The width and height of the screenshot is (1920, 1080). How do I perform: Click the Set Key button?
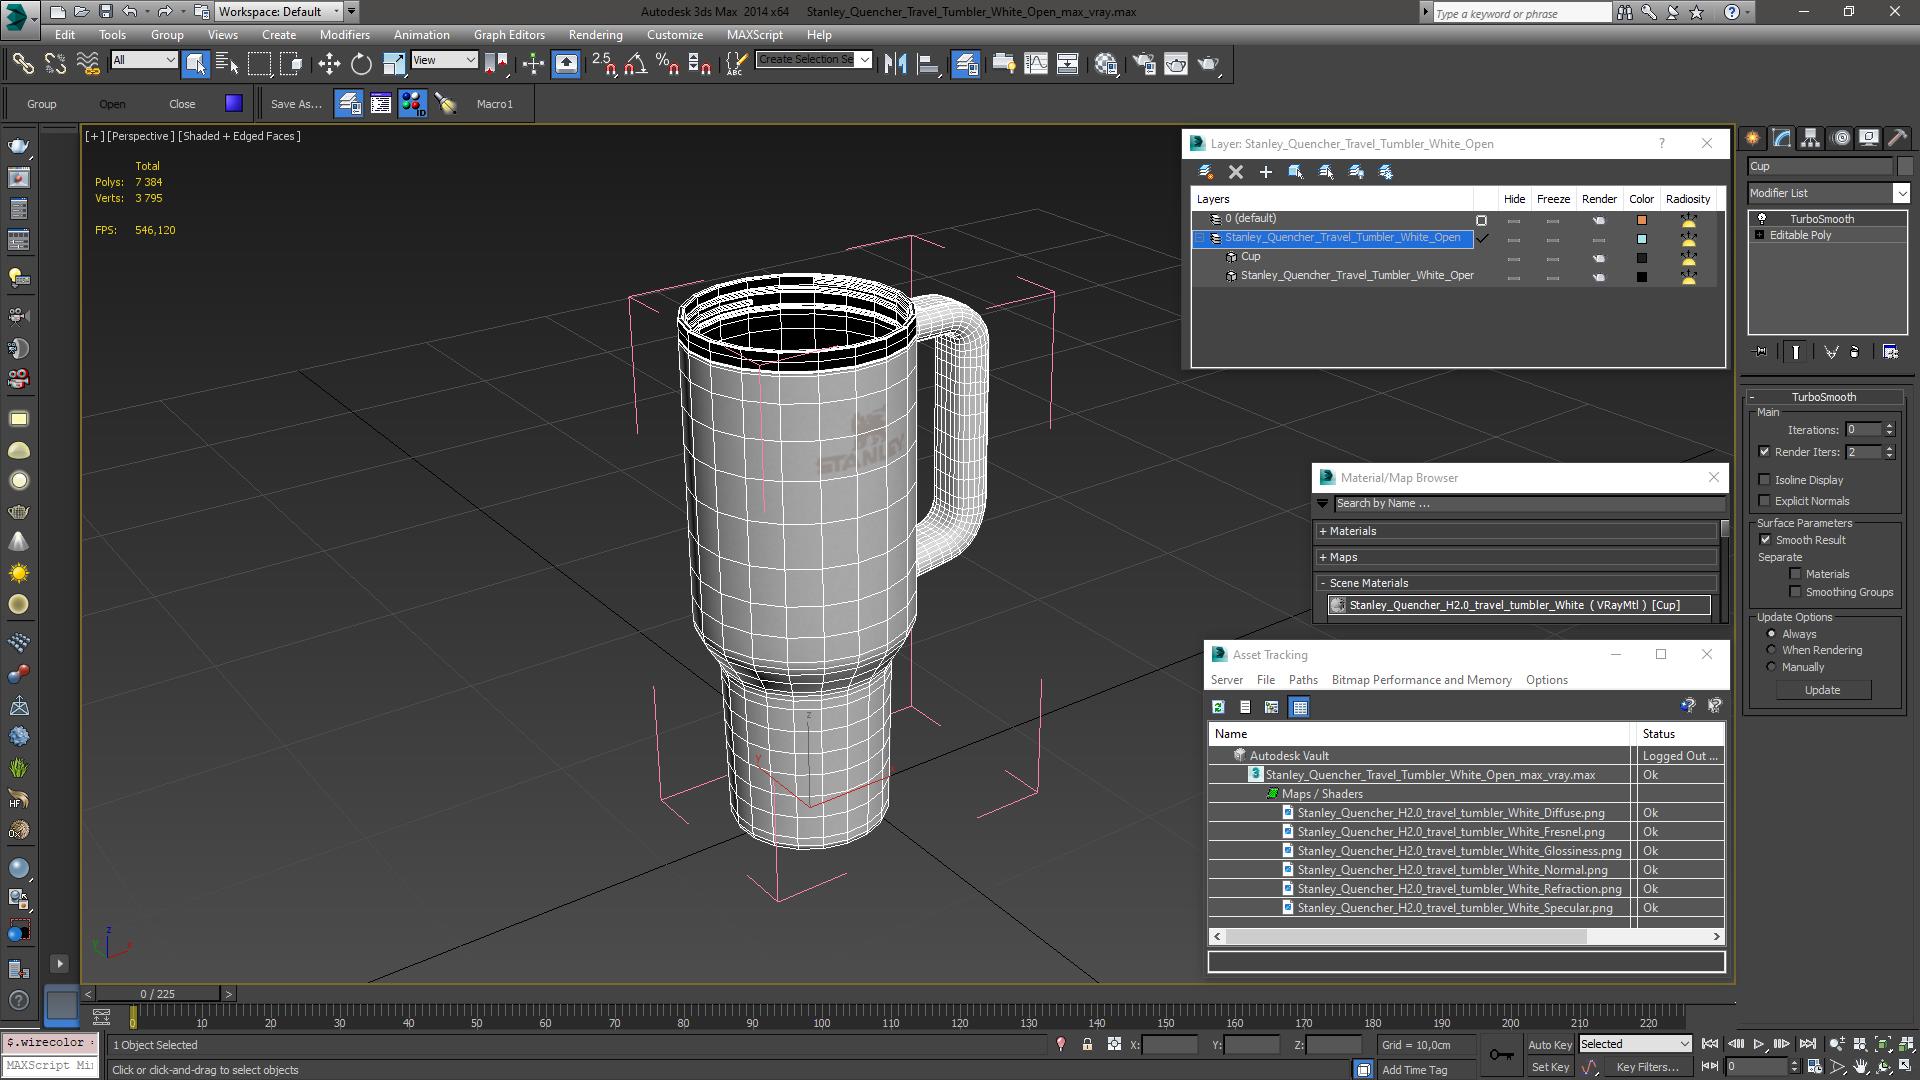[x=1549, y=1067]
